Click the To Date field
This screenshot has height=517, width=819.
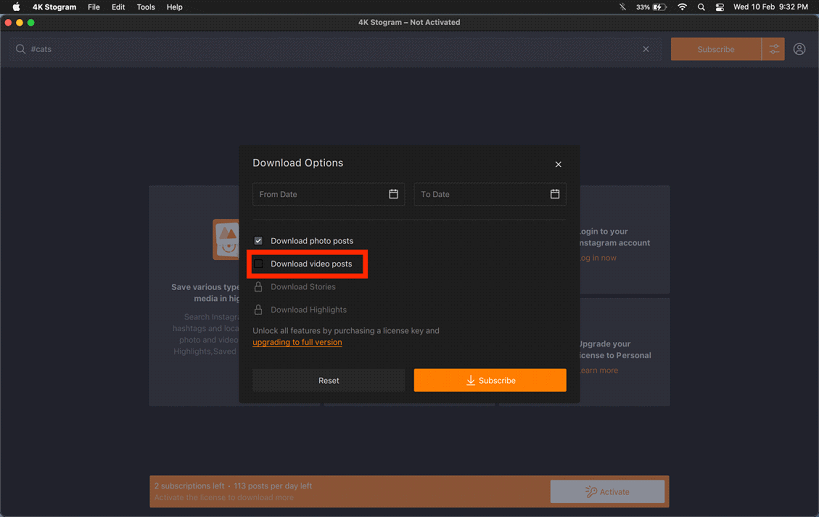click(490, 194)
